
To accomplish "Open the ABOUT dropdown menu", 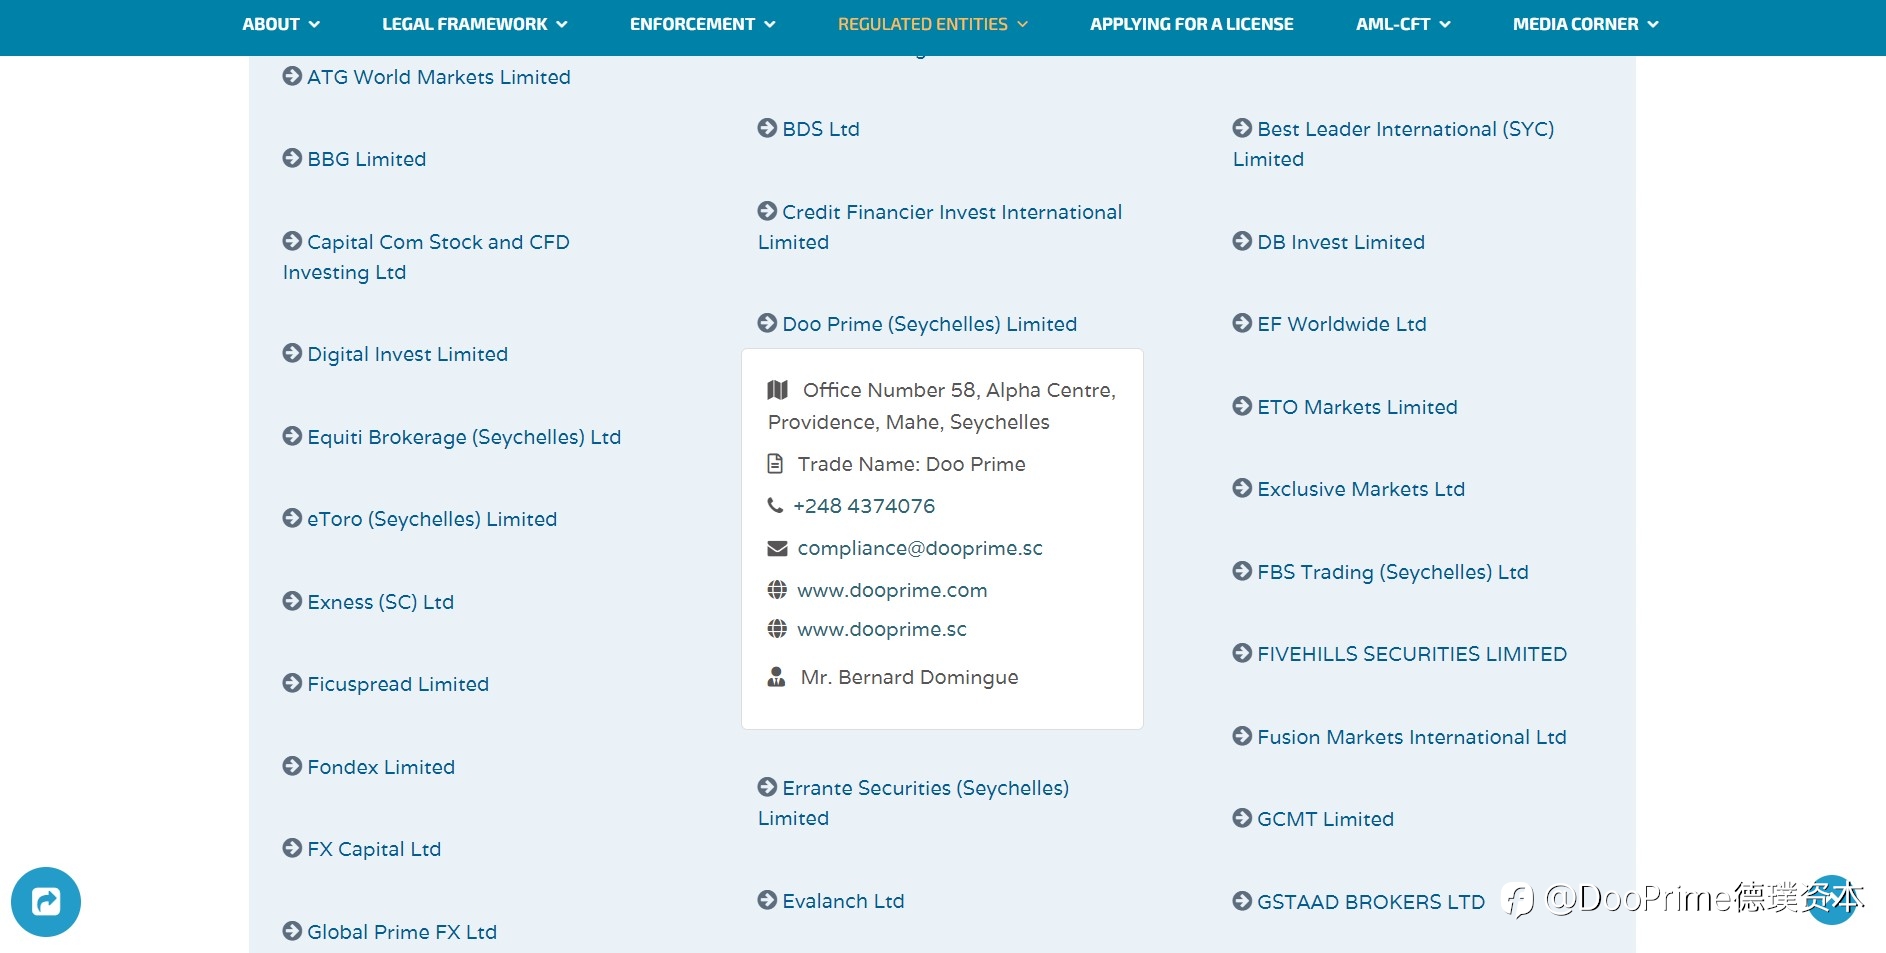I will 281,24.
